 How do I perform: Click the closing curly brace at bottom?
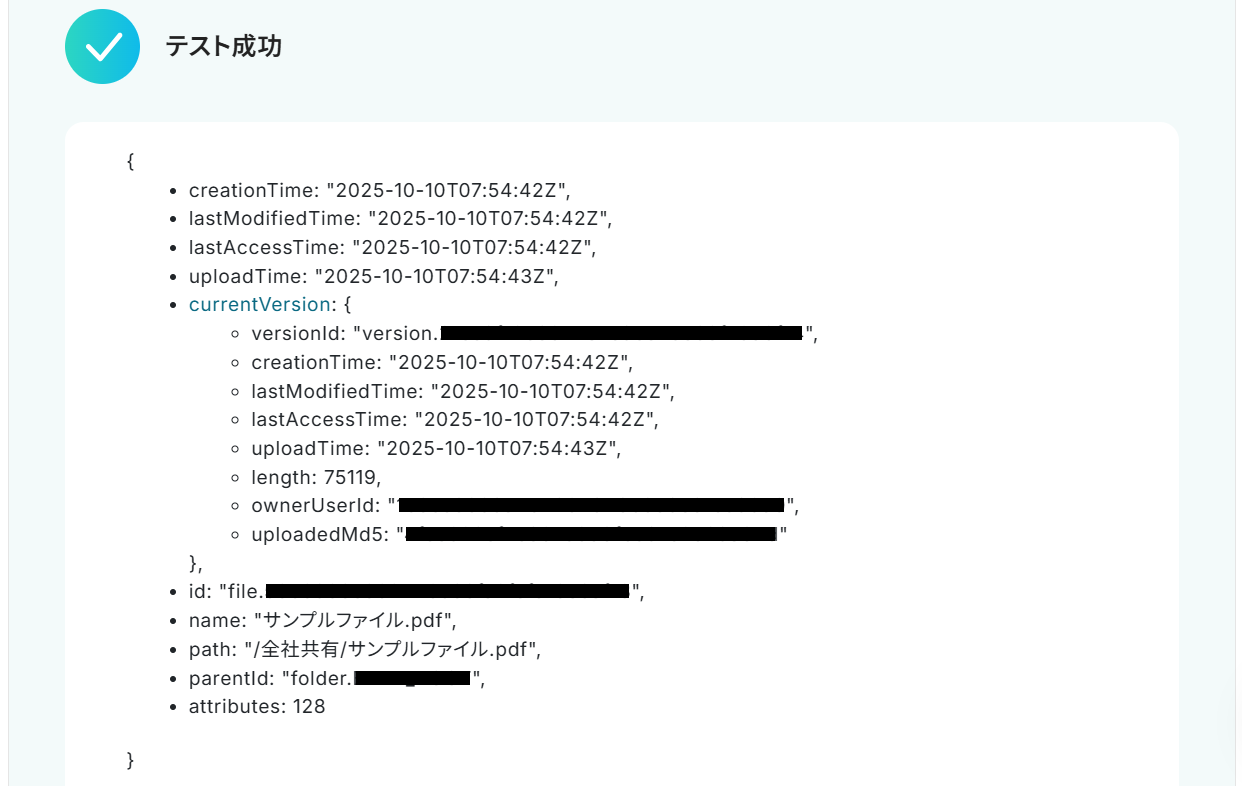click(x=131, y=760)
